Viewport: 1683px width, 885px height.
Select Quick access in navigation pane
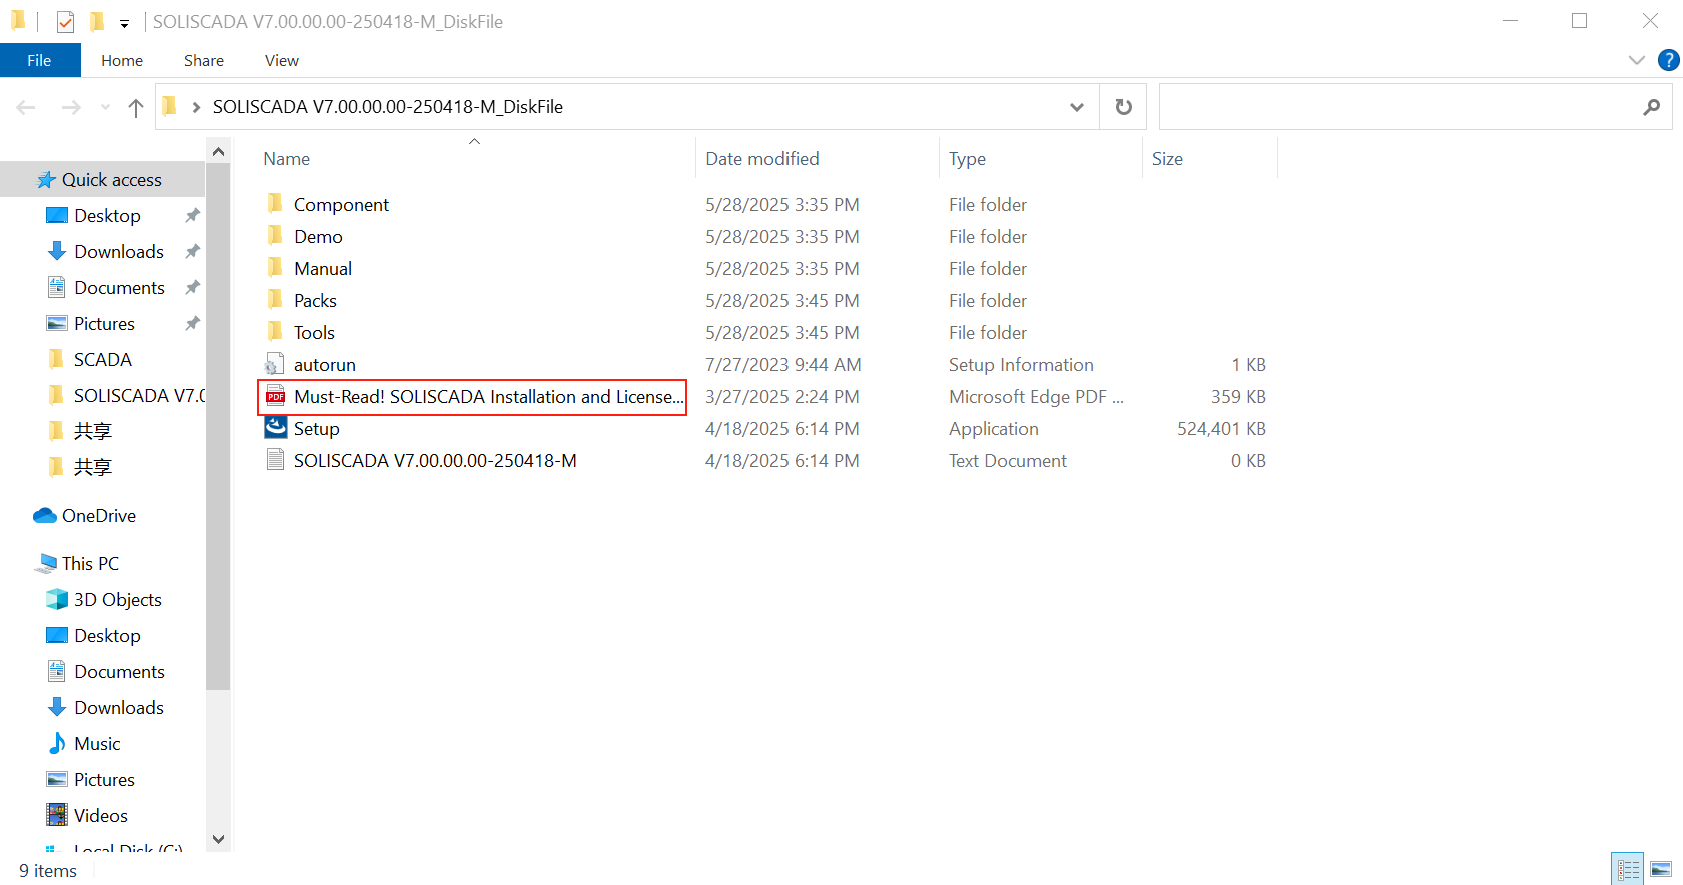tap(111, 180)
